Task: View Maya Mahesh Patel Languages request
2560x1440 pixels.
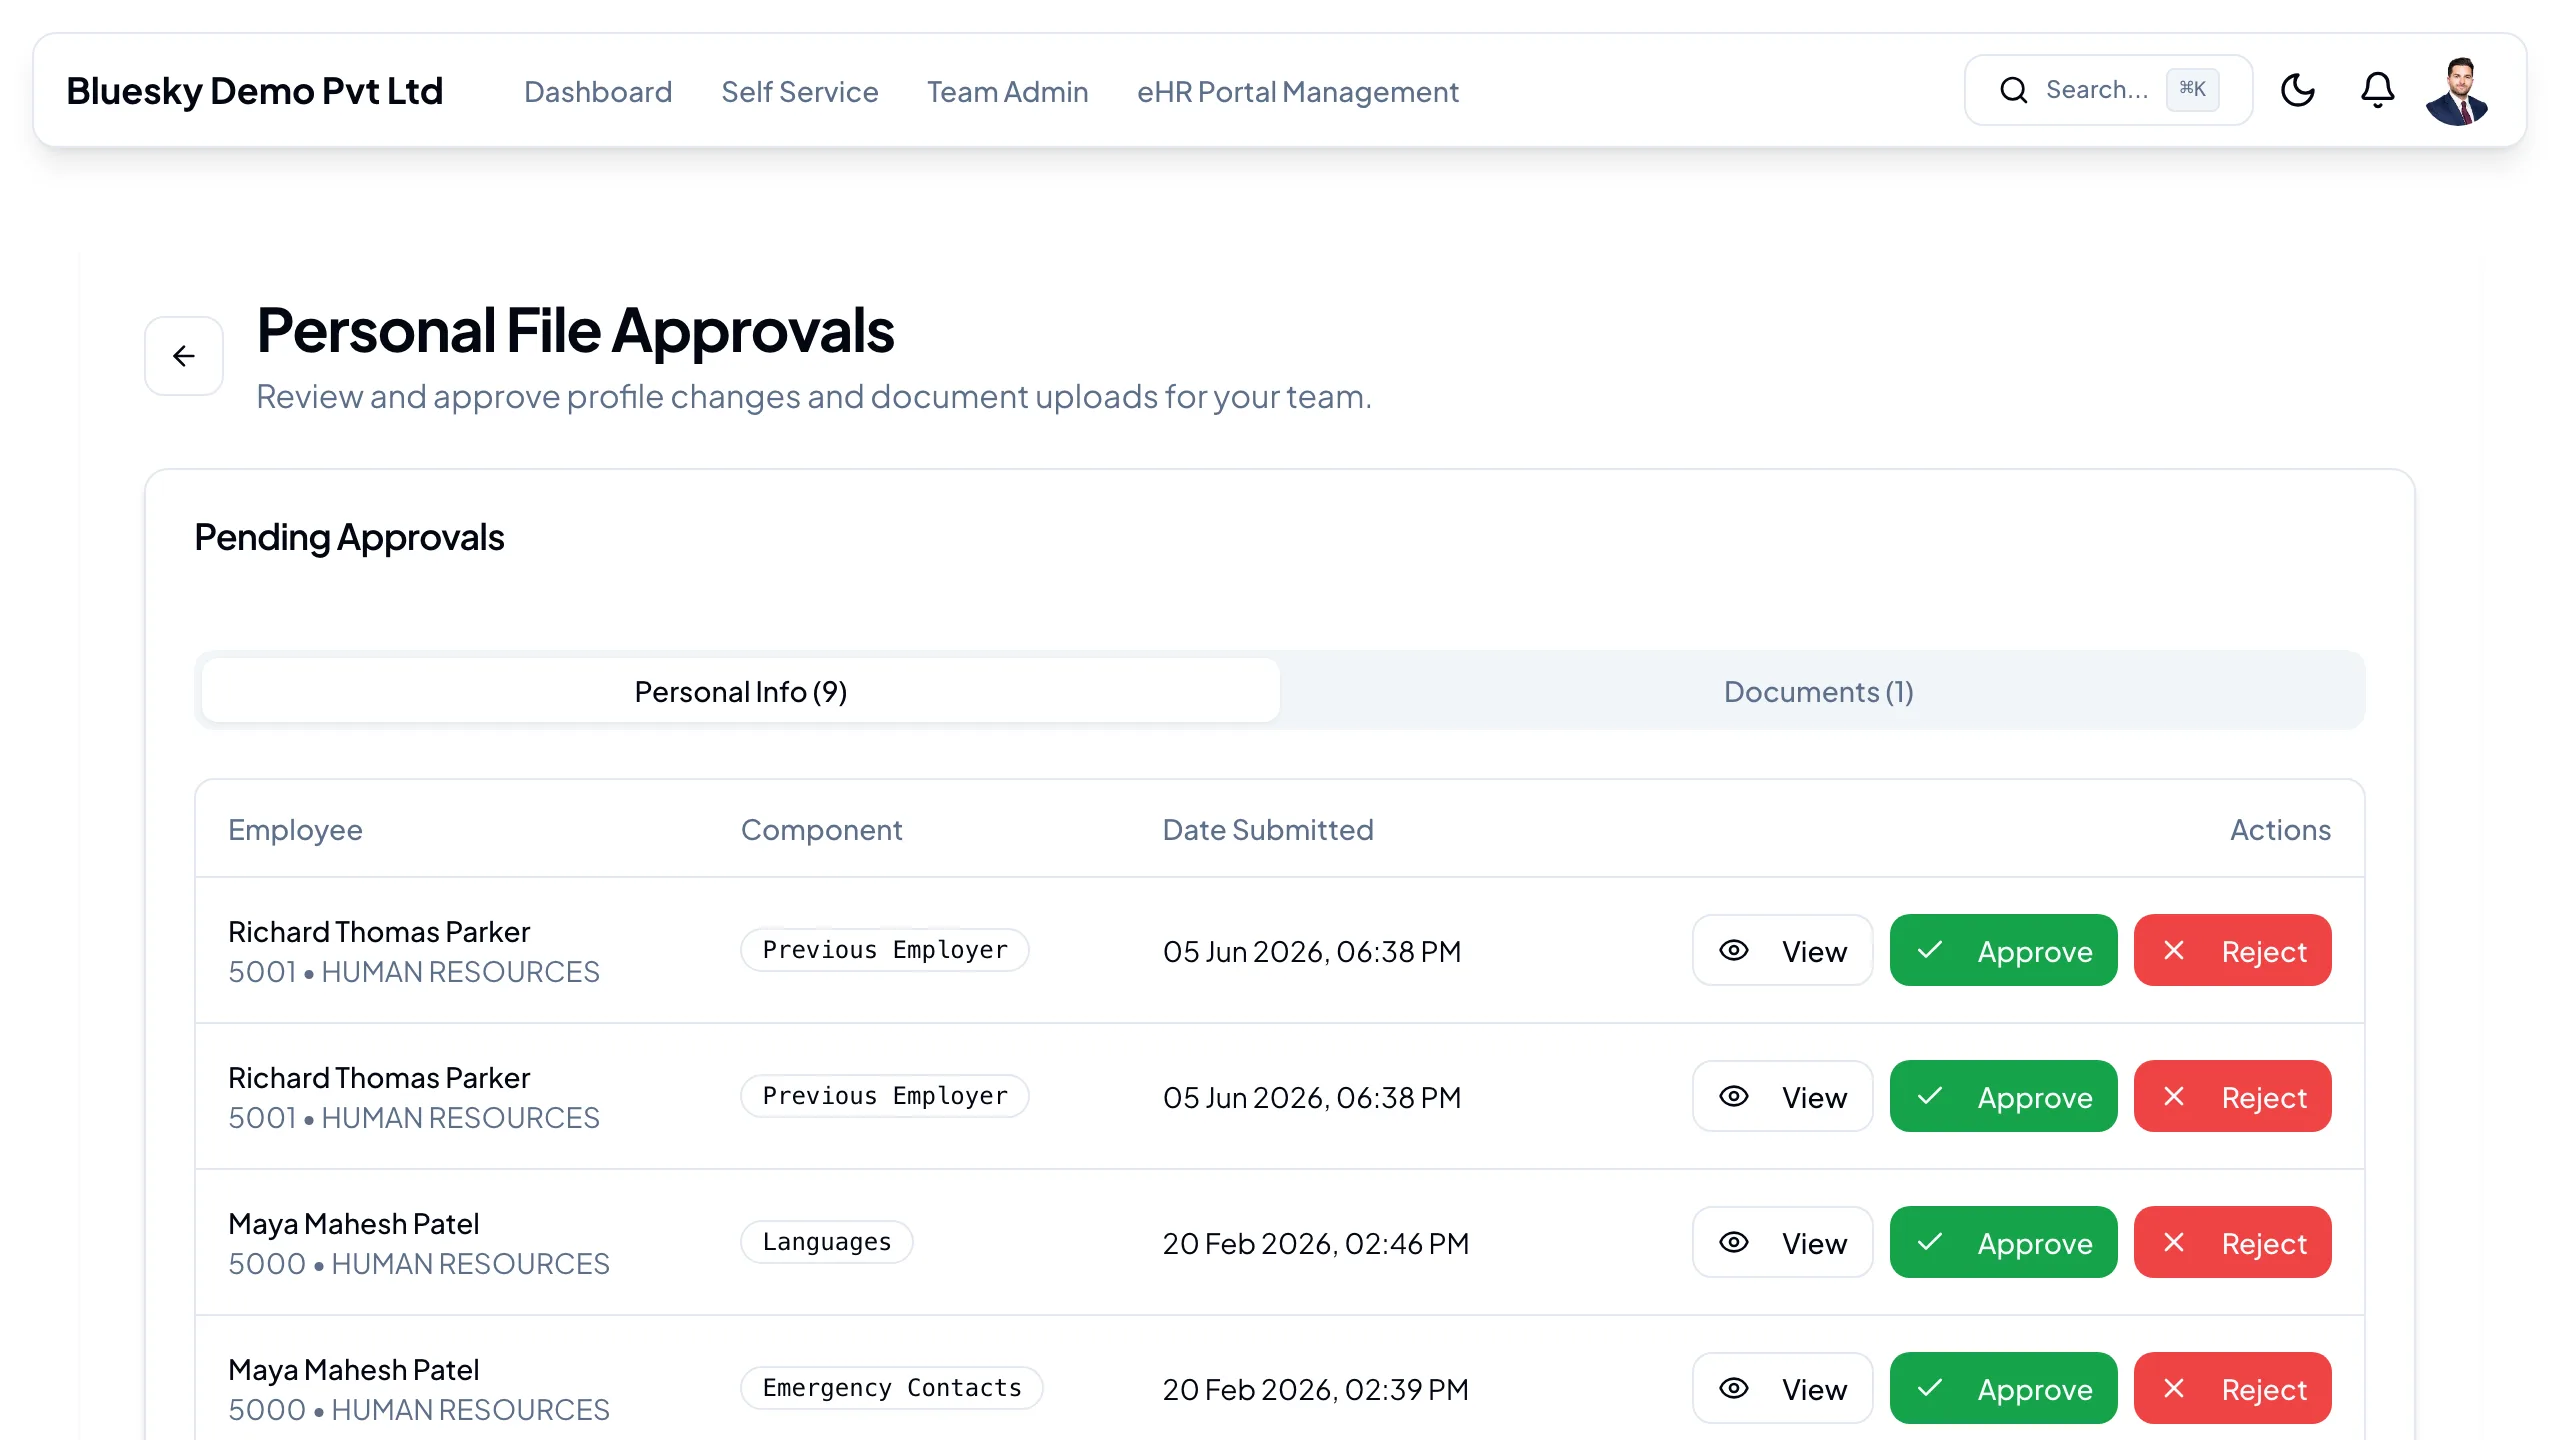Action: point(1782,1242)
